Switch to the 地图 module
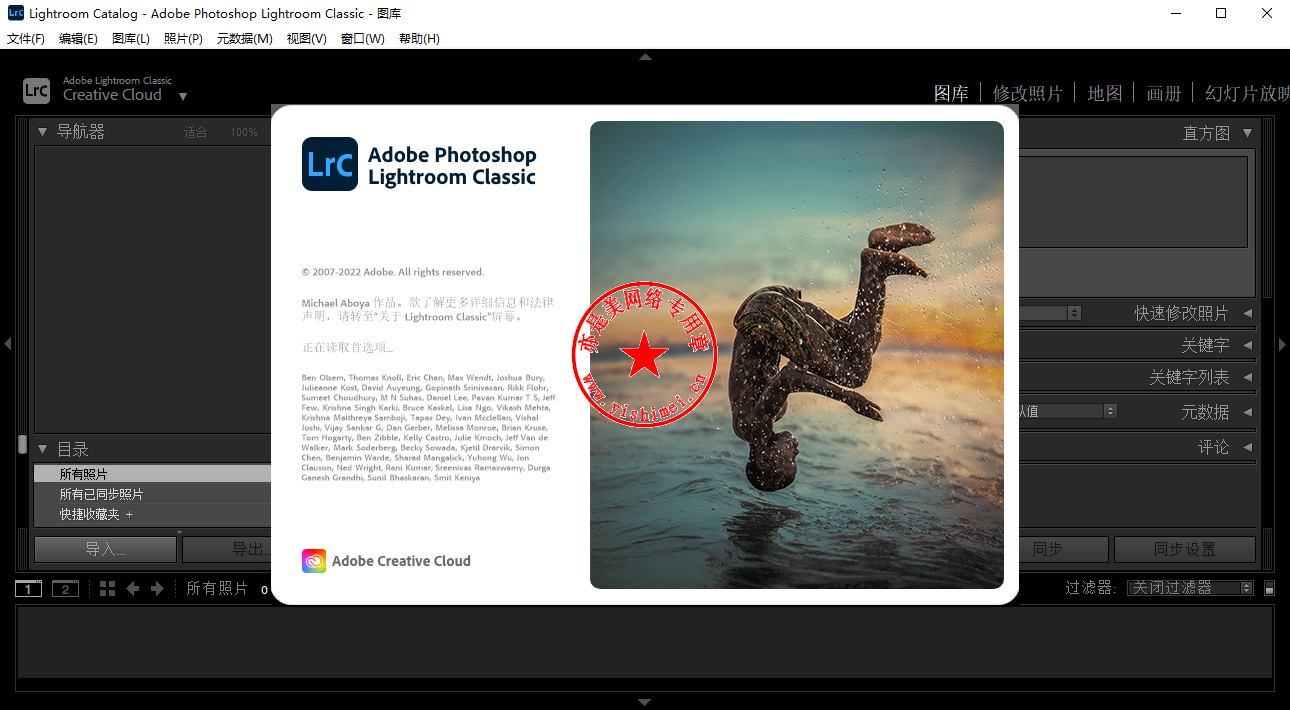This screenshot has width=1290, height=710. [1105, 93]
